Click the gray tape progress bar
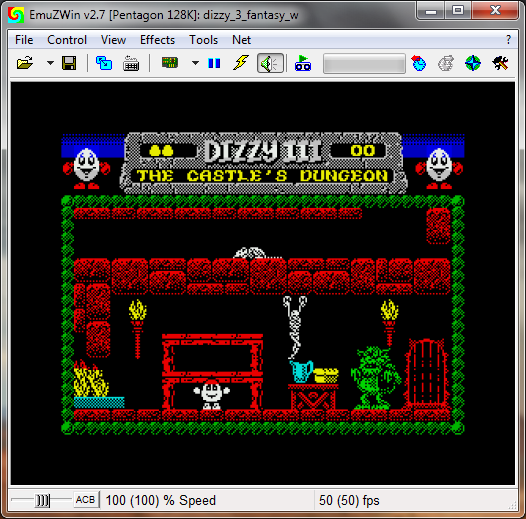Screen dimensions: 526x519 pos(364,63)
